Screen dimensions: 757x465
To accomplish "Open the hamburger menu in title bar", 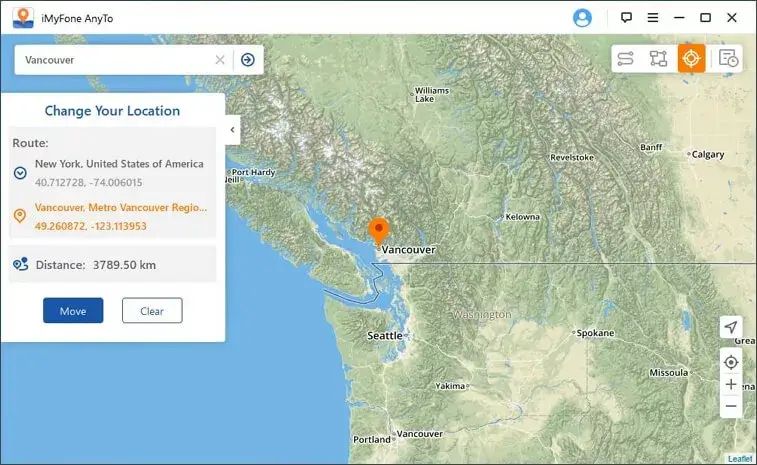I will pos(653,18).
